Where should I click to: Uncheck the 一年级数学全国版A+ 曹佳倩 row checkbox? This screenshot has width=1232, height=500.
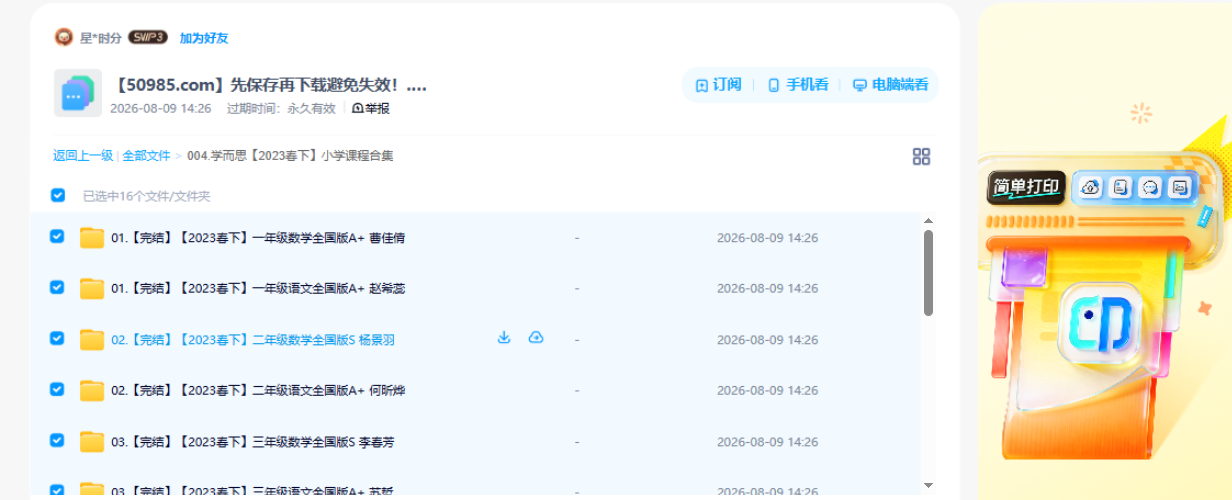57,237
